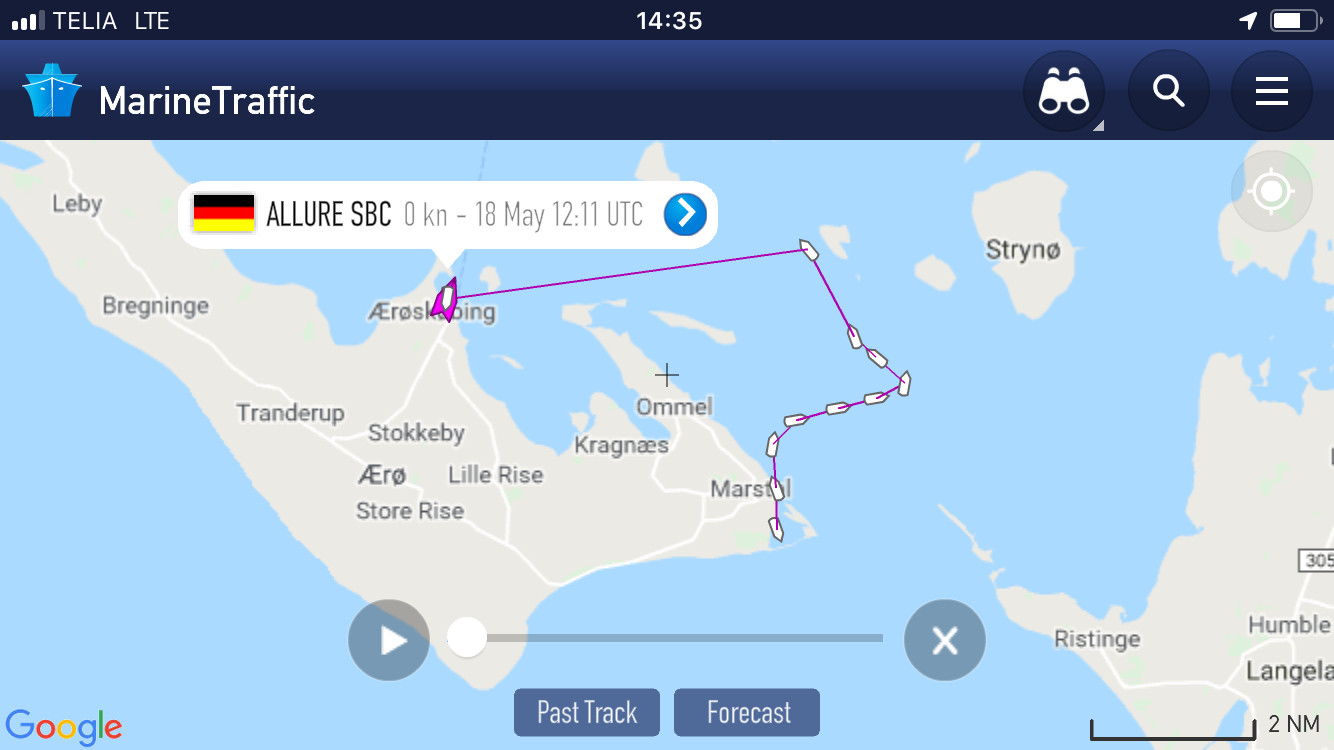Viewport: 1334px width, 750px height.
Task: Tap the German flag icon
Action: pos(224,214)
